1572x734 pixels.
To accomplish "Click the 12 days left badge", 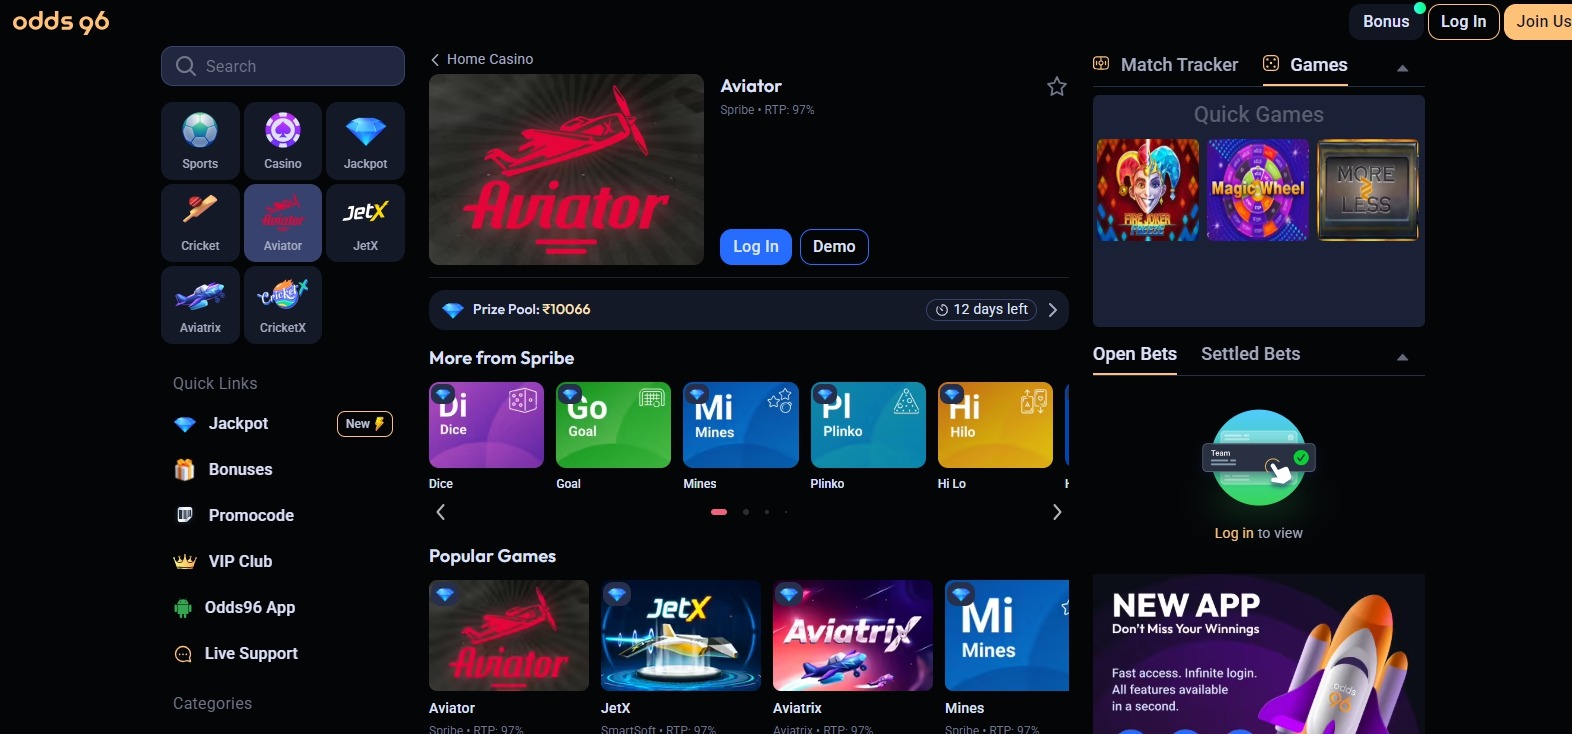I will pos(982,310).
